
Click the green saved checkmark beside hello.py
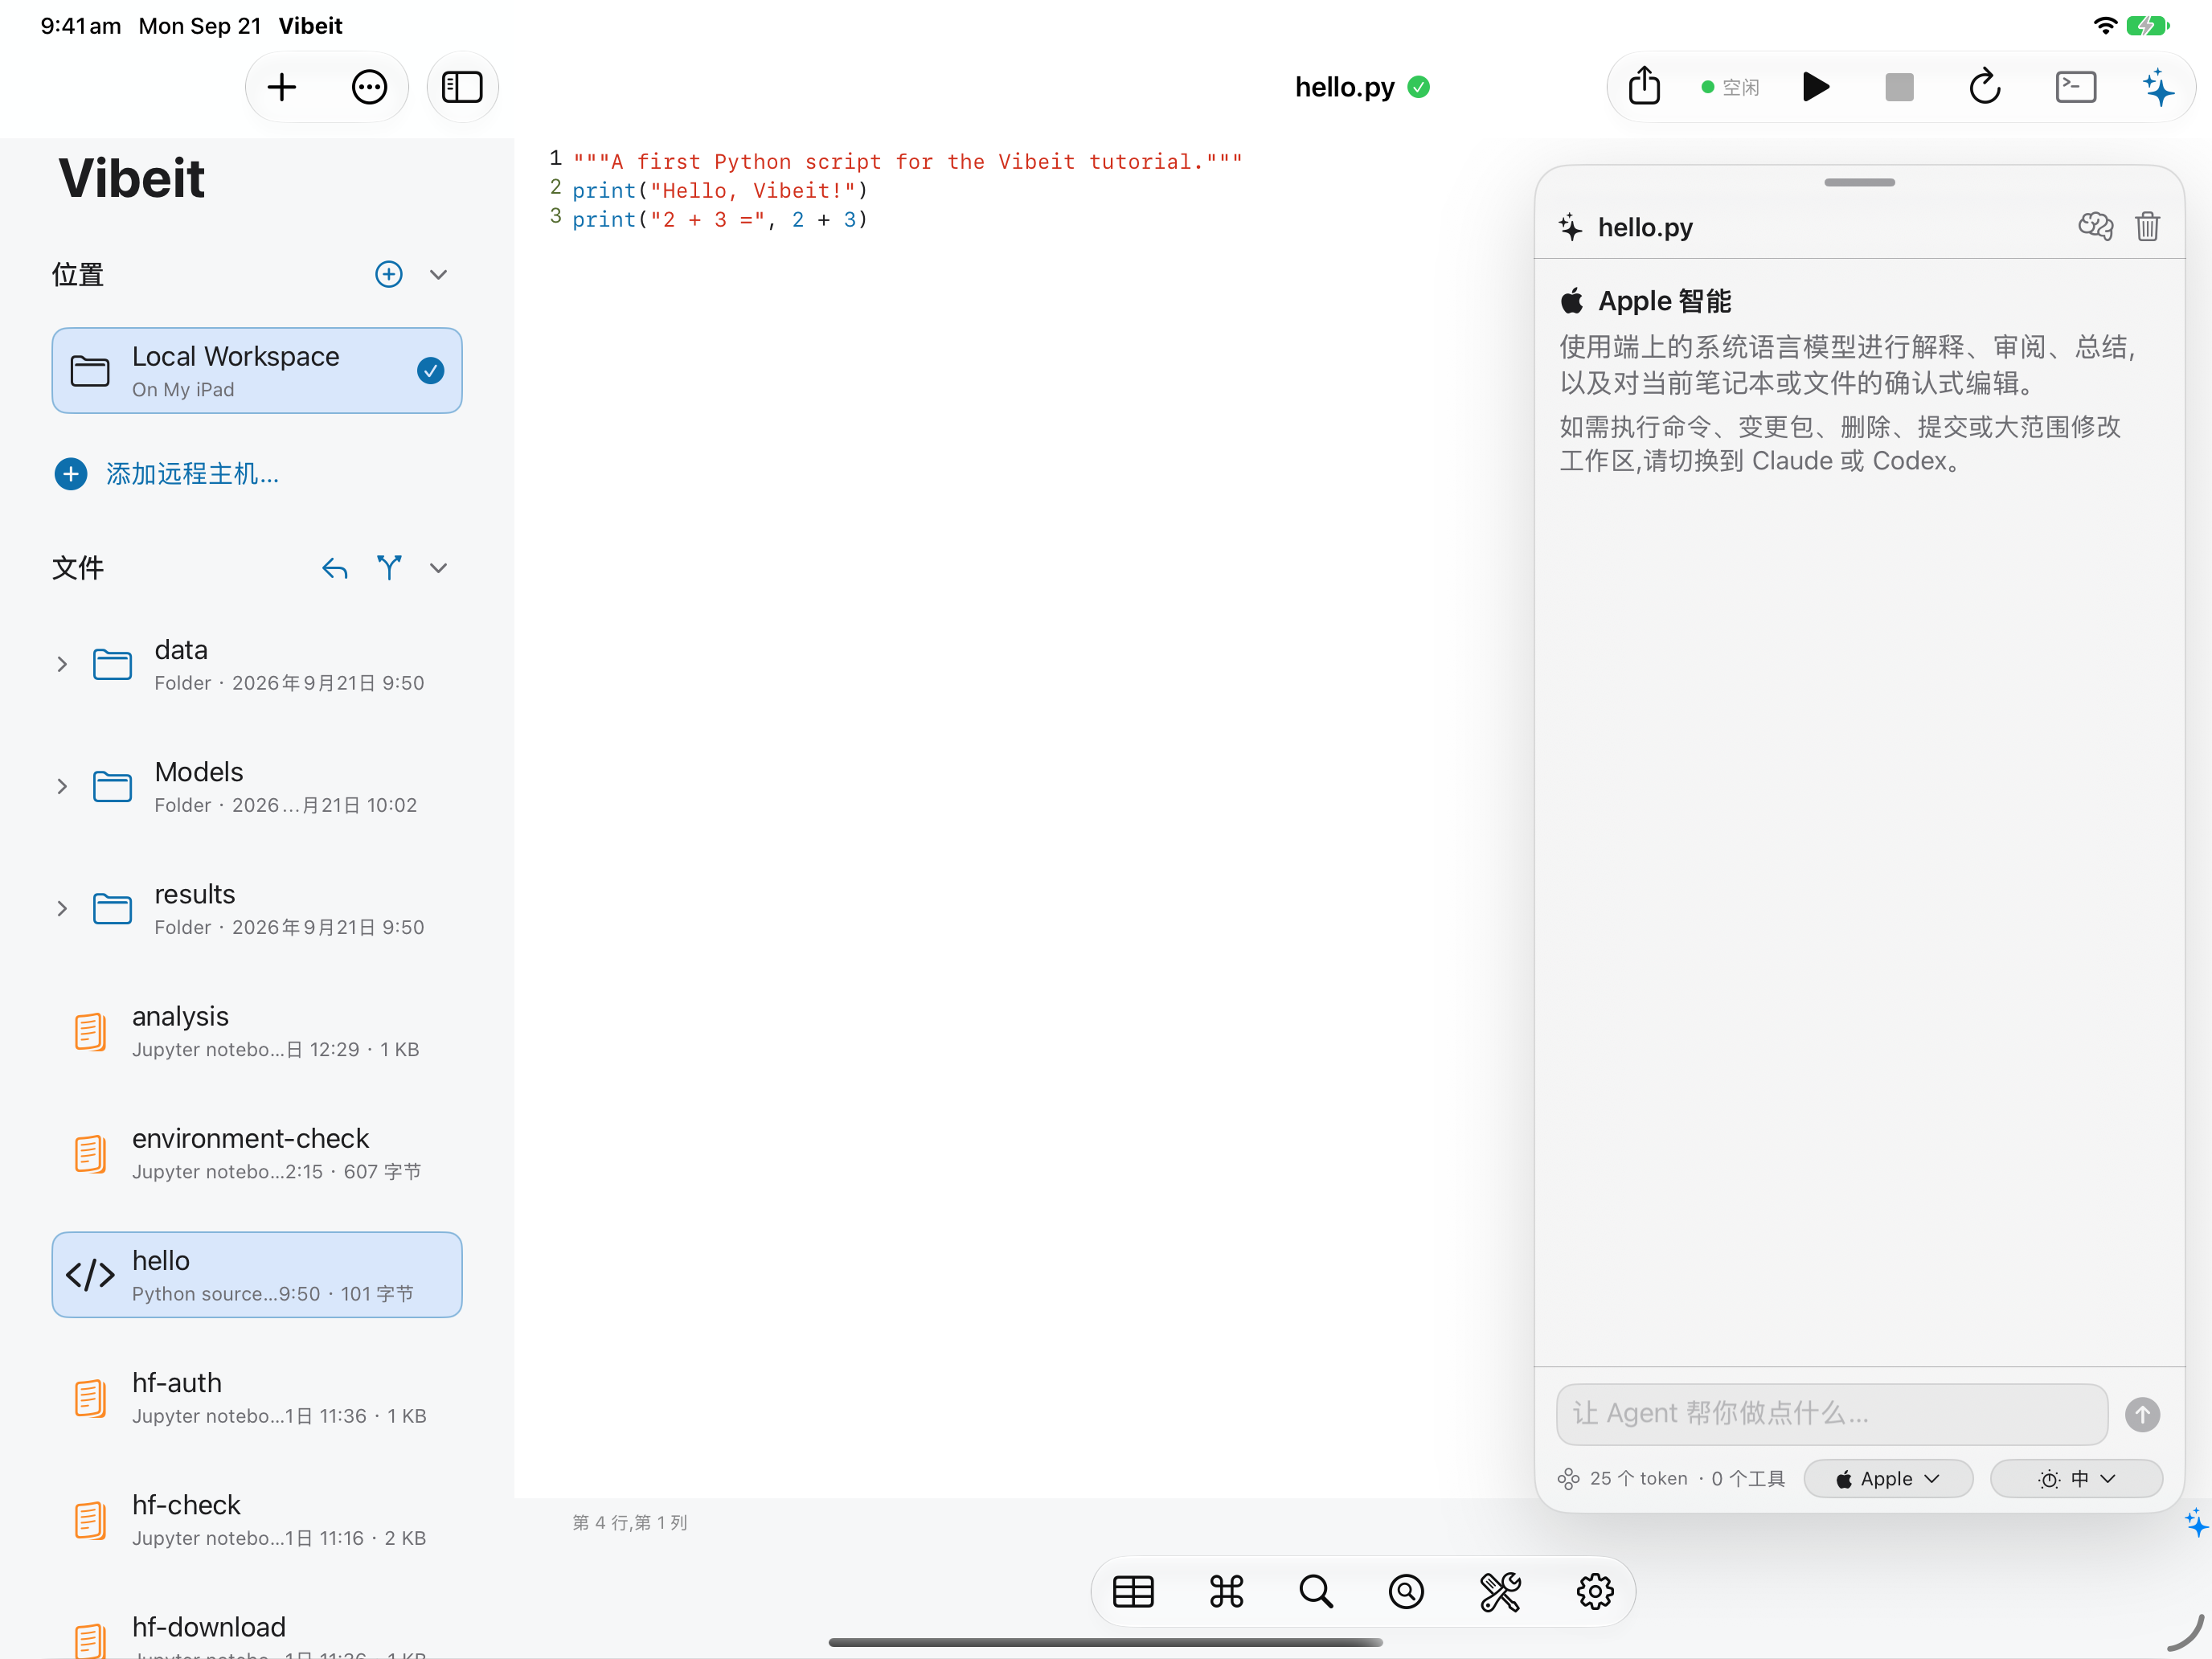point(1418,87)
